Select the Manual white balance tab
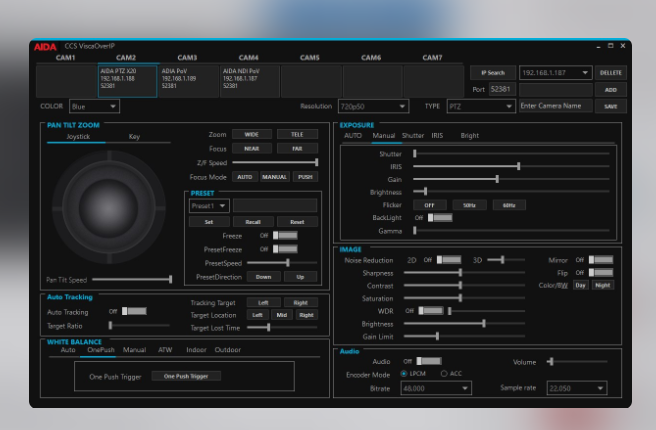 pos(134,350)
